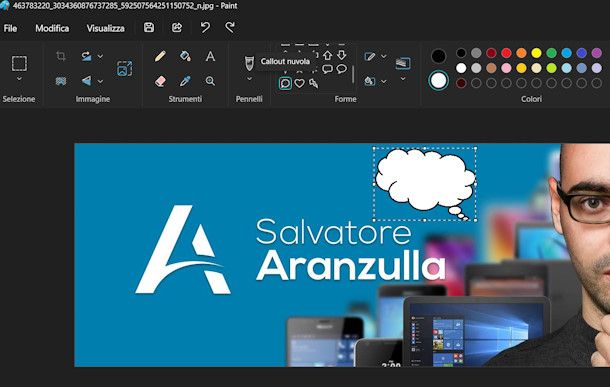Pick the dark red swatch in top row
610x387 pixels.
click(x=491, y=53)
